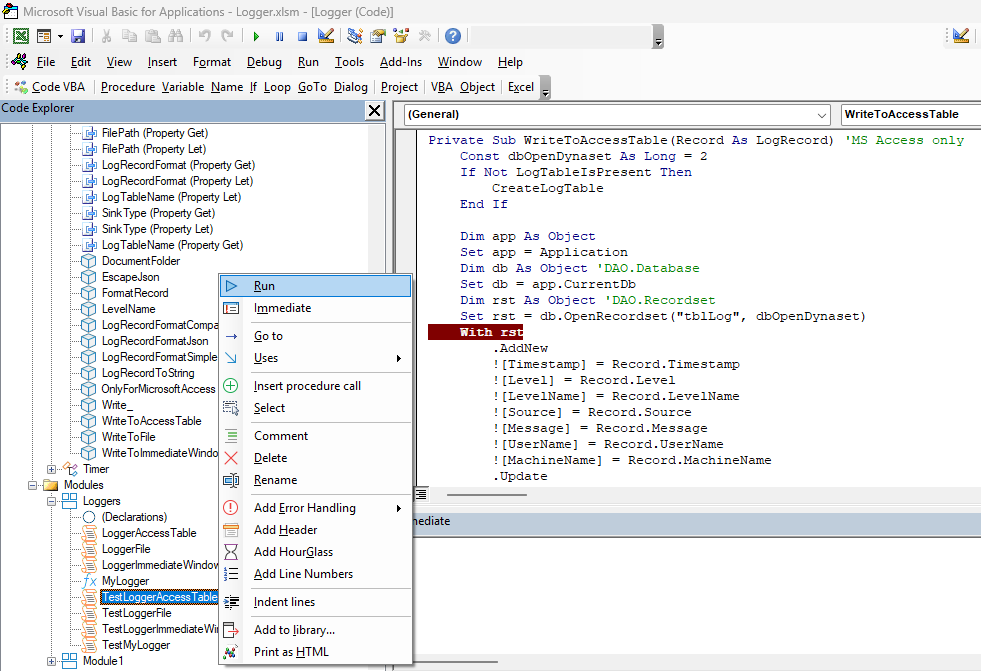
Task: Choose Indent lines in the context menu
Action: tap(316, 602)
